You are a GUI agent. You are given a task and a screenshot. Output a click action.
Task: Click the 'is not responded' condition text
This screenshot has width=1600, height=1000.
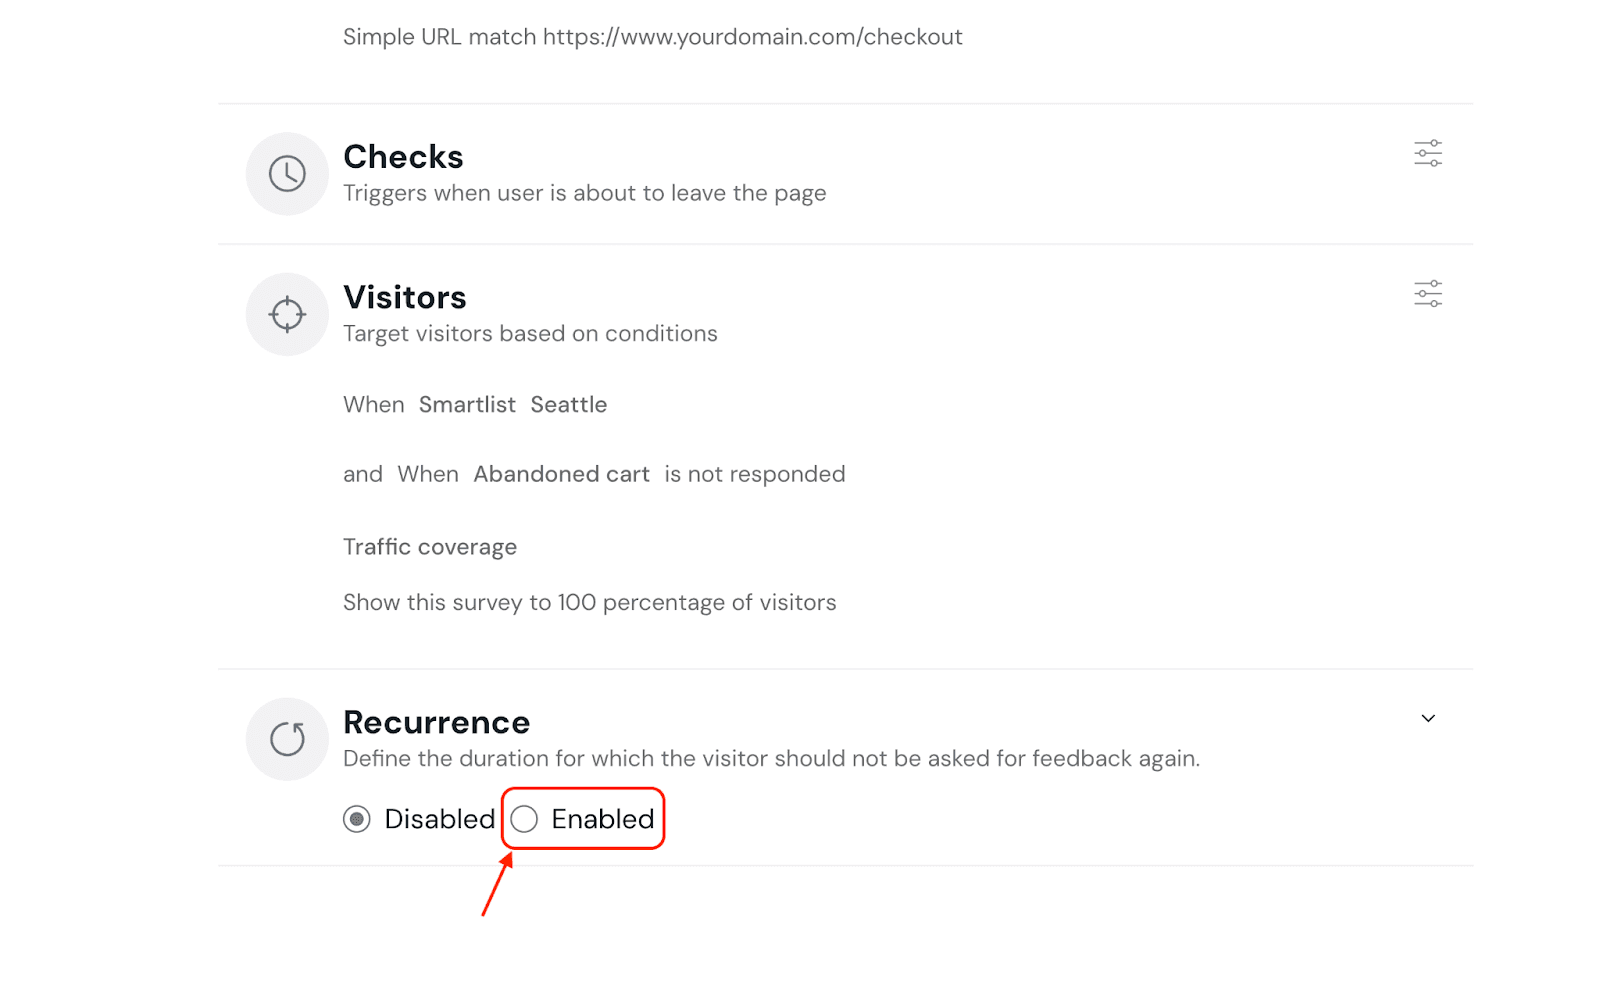(755, 474)
